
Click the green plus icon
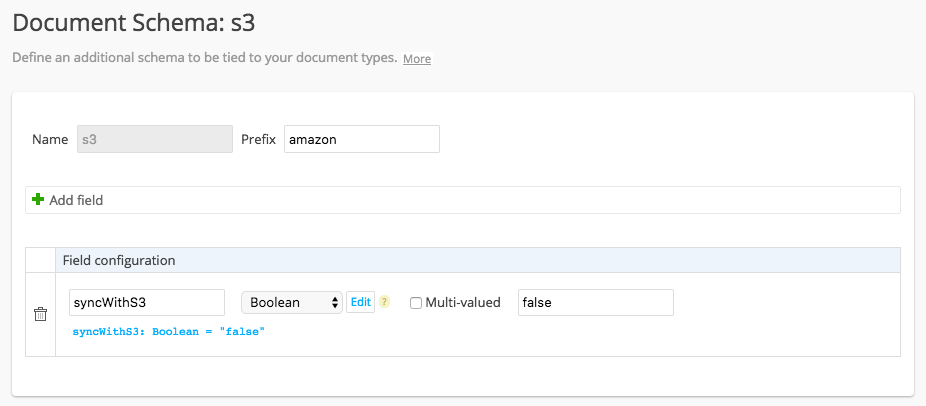[38, 200]
